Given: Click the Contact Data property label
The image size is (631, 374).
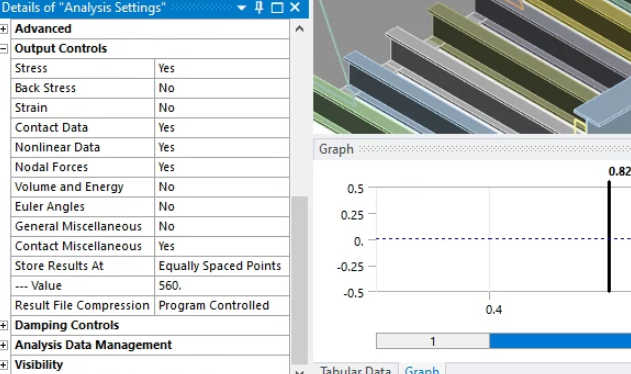Looking at the screenshot, I should 51,128.
